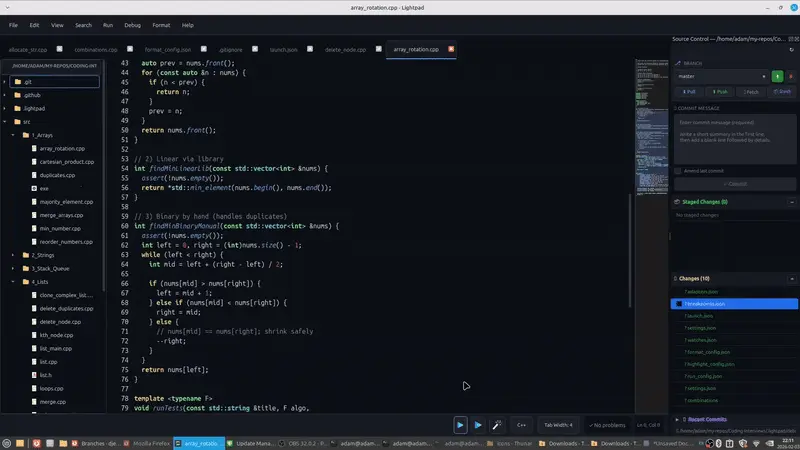800x450 pixels.
Task: Click the second blue play icon
Action: coord(478,425)
